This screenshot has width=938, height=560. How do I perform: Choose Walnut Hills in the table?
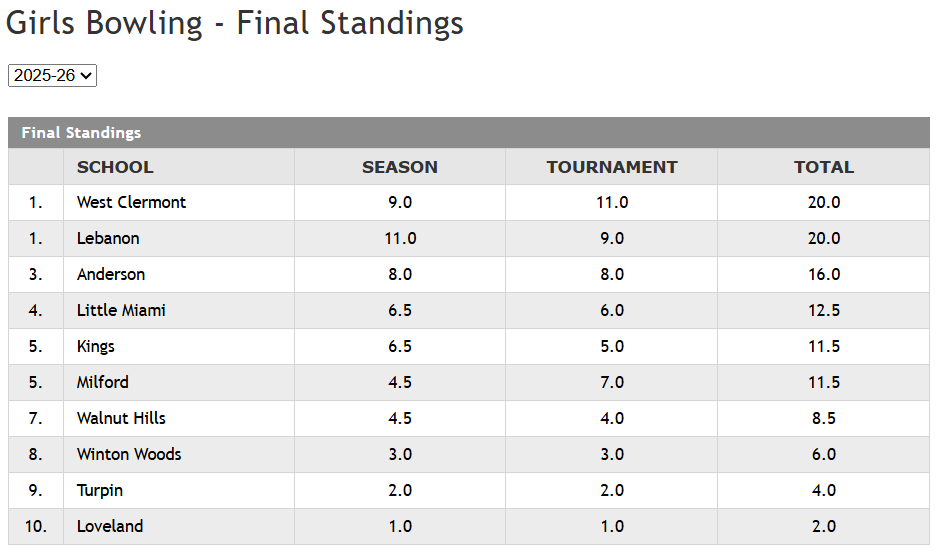pos(121,418)
